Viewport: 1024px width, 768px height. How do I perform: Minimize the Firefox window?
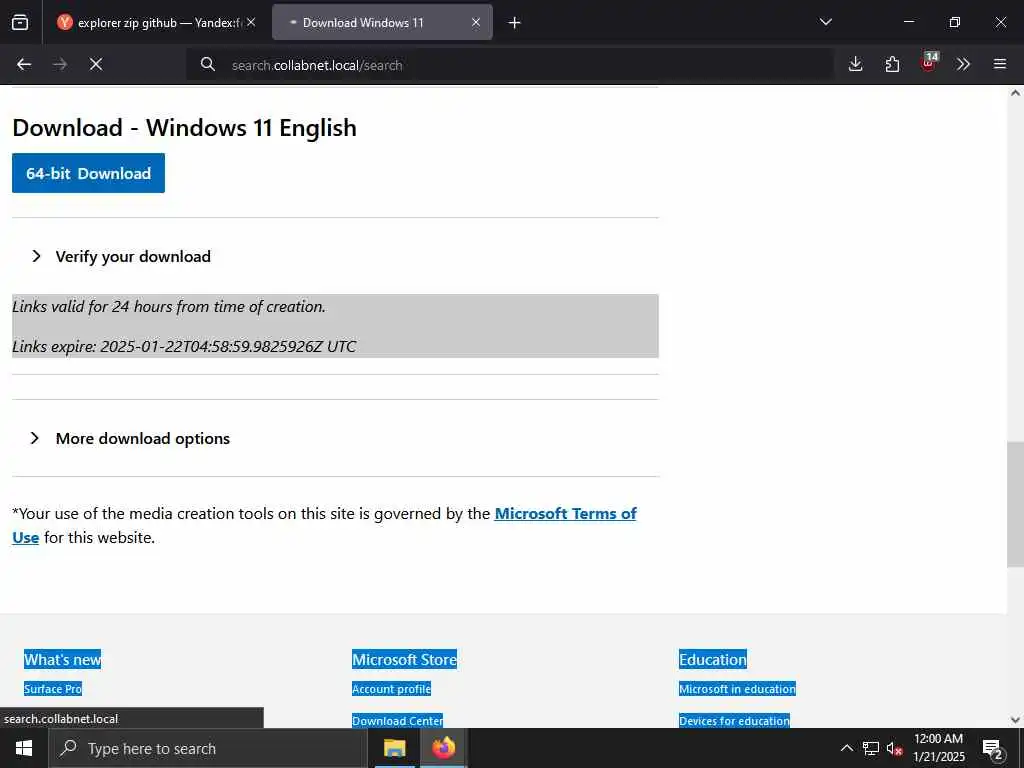[x=908, y=22]
